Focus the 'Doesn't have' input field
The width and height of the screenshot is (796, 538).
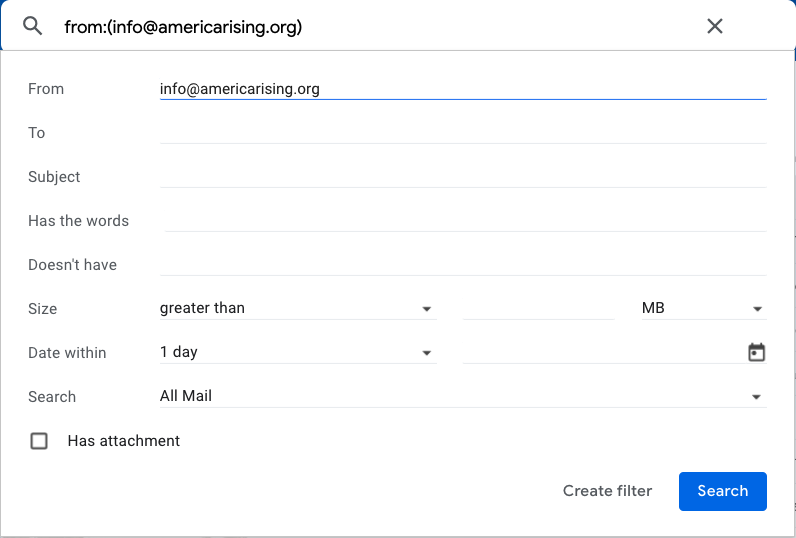coord(462,265)
